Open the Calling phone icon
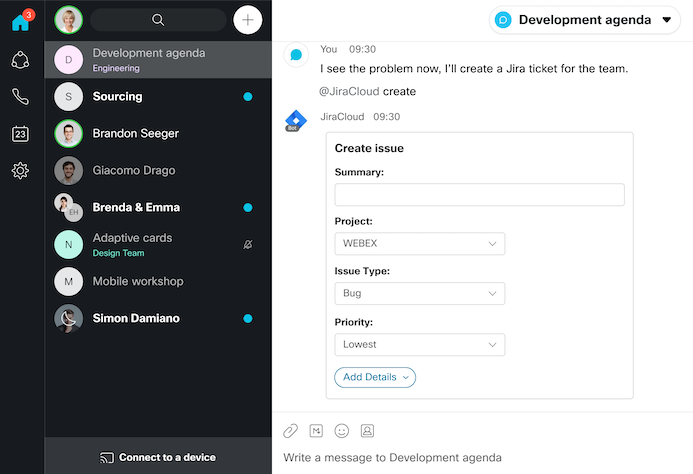Screen dimensions: 693x474 click(x=20, y=96)
